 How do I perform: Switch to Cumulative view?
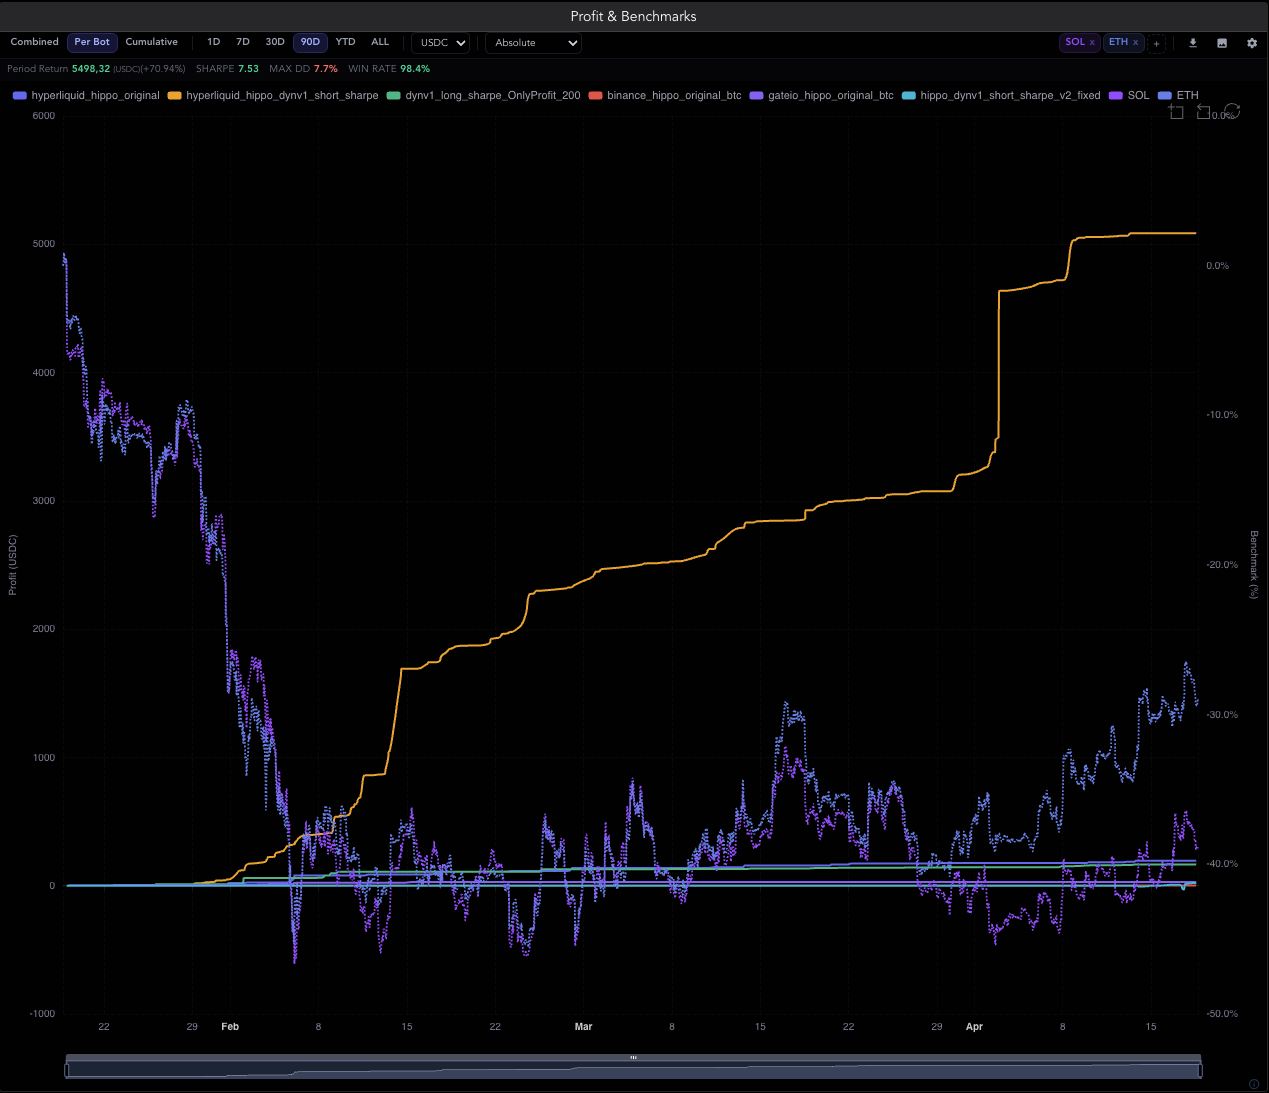pyautogui.click(x=152, y=42)
